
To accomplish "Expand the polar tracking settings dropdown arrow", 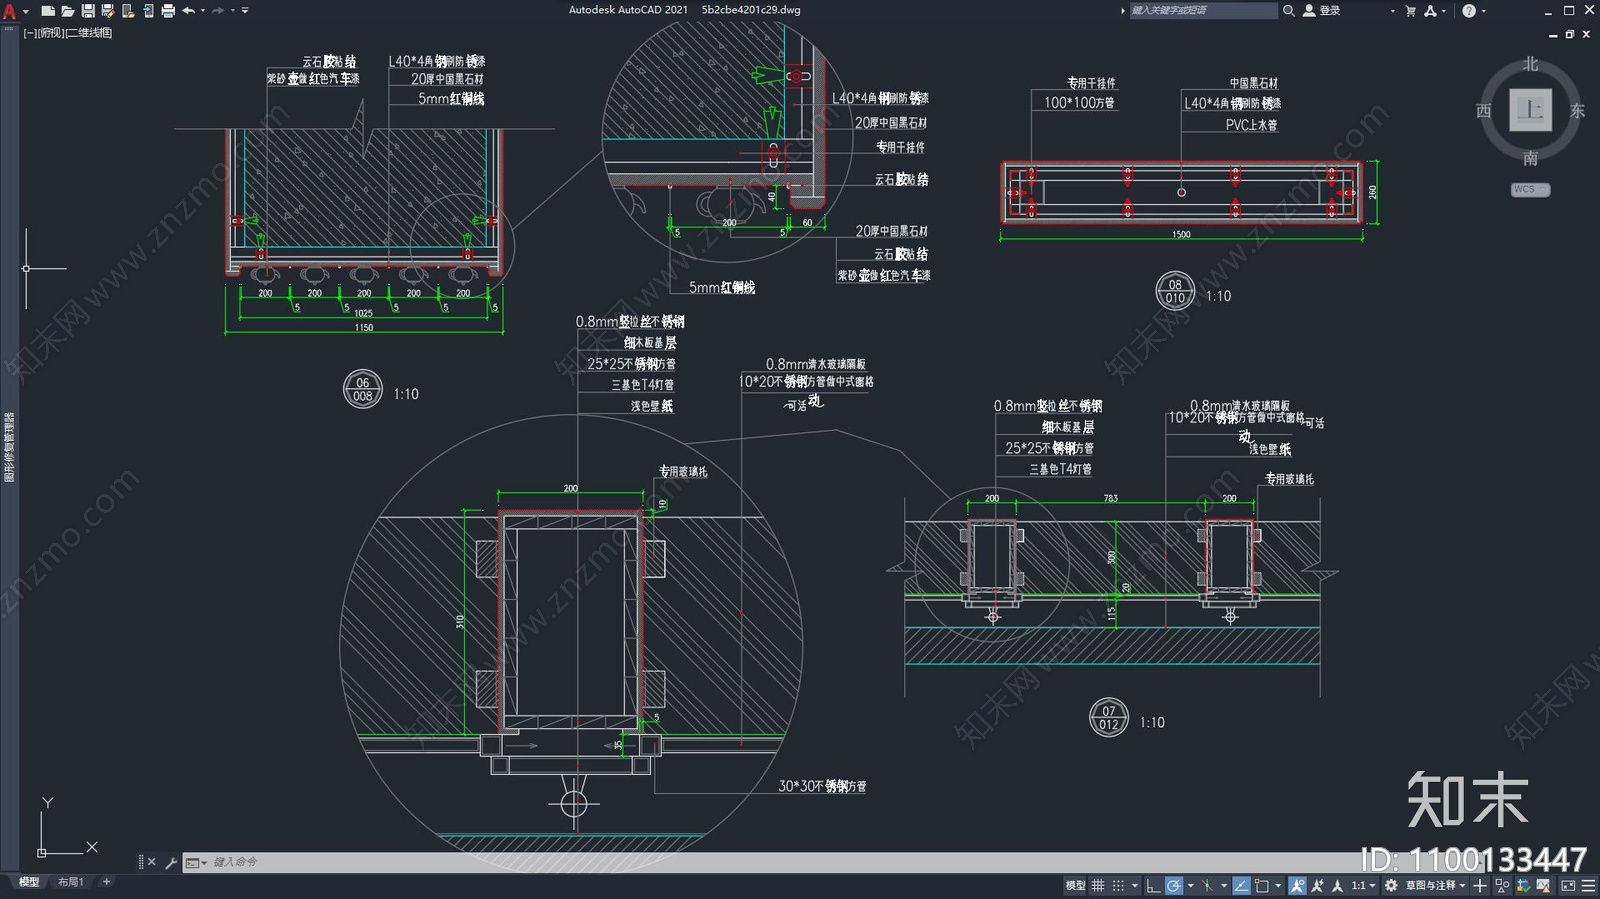I will 1191,886.
